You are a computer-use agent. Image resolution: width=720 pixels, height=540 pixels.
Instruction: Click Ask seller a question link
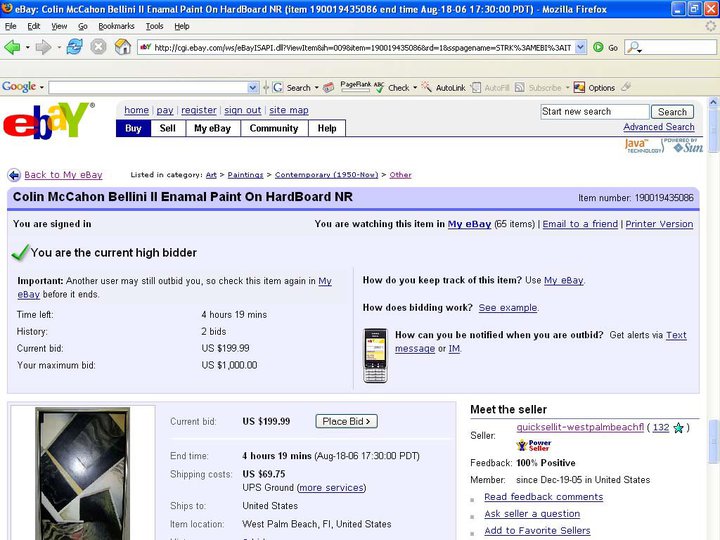(532, 514)
